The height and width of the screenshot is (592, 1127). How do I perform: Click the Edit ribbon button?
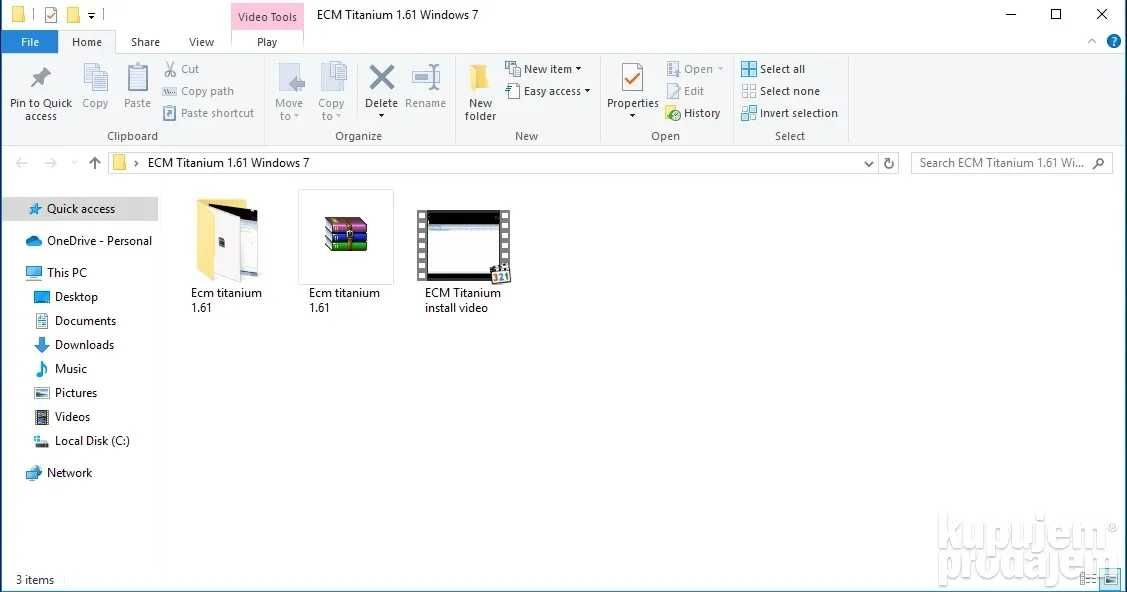(x=685, y=91)
